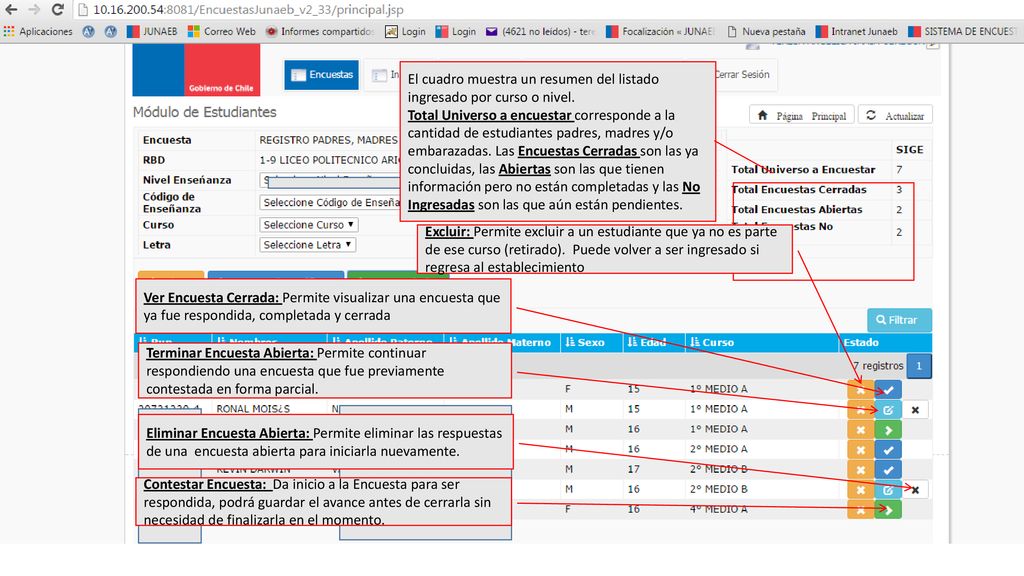Exclude the female age 15 student in 1° MEDIO A
Image resolution: width=1024 pixels, height=576 pixels.
[860, 390]
